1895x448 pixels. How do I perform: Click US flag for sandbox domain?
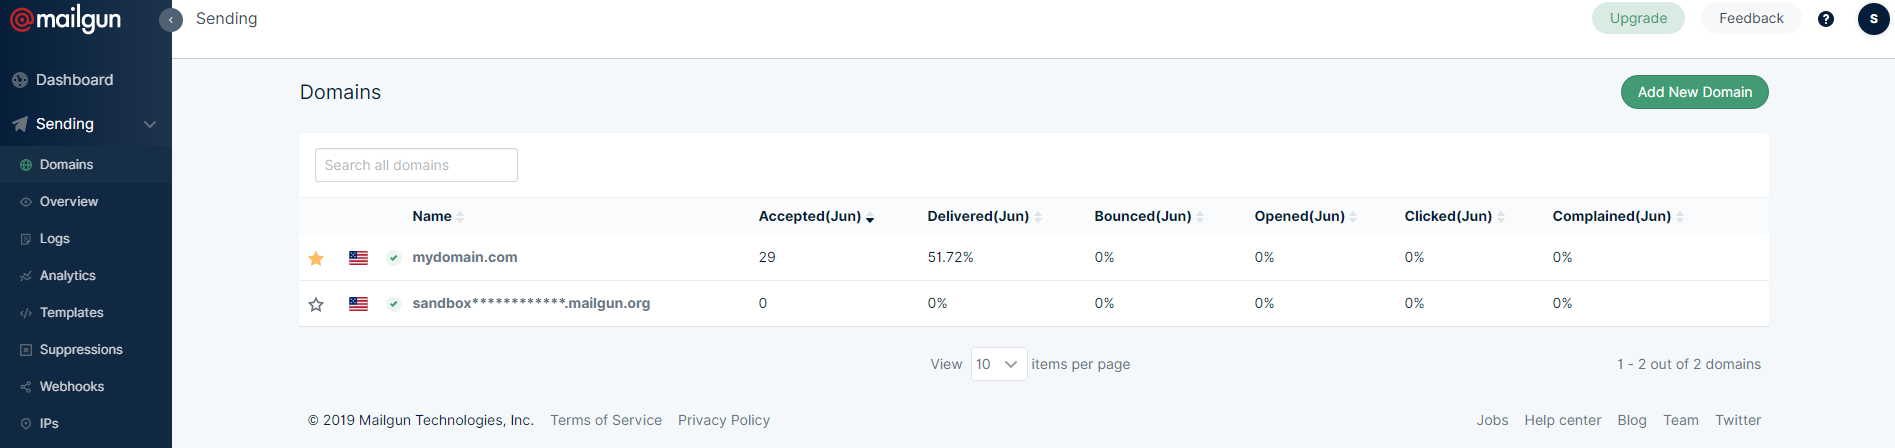point(358,304)
